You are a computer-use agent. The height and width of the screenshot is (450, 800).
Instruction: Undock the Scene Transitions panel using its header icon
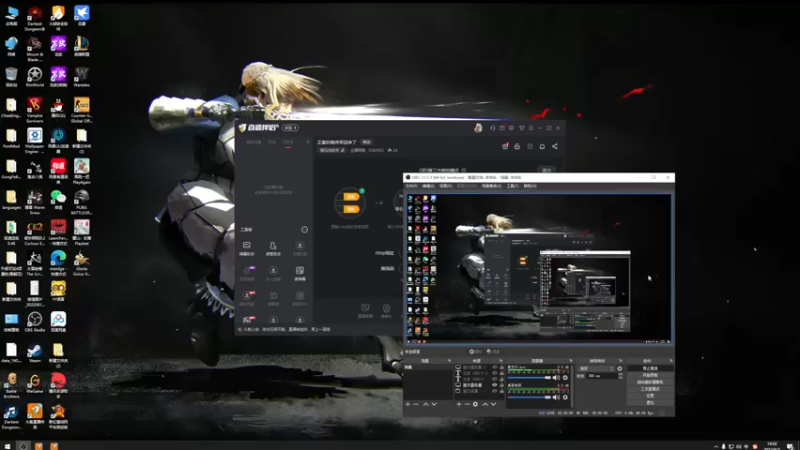(x=620, y=361)
